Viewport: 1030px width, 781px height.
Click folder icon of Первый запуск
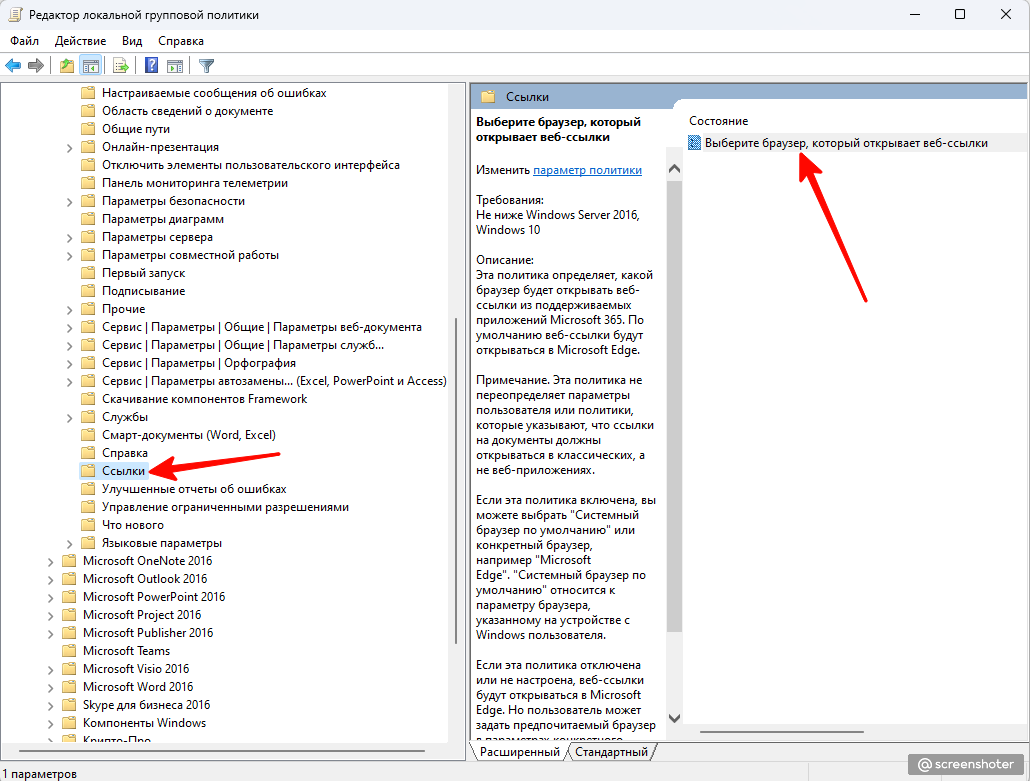click(x=88, y=273)
